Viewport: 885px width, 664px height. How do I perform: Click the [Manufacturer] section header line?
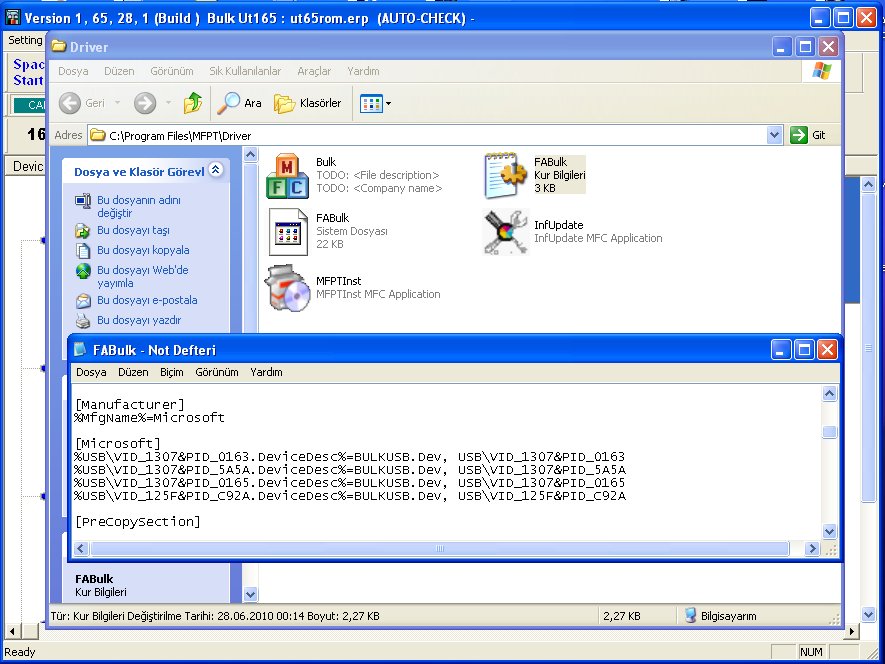[x=130, y=404]
